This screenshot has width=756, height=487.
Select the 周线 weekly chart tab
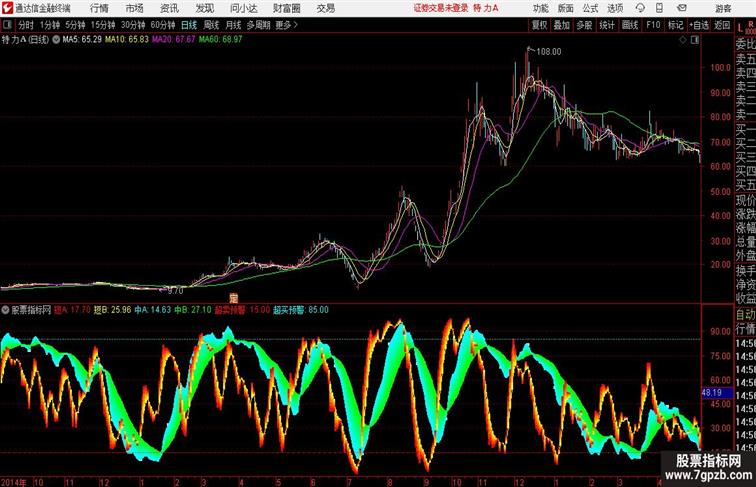pos(211,25)
